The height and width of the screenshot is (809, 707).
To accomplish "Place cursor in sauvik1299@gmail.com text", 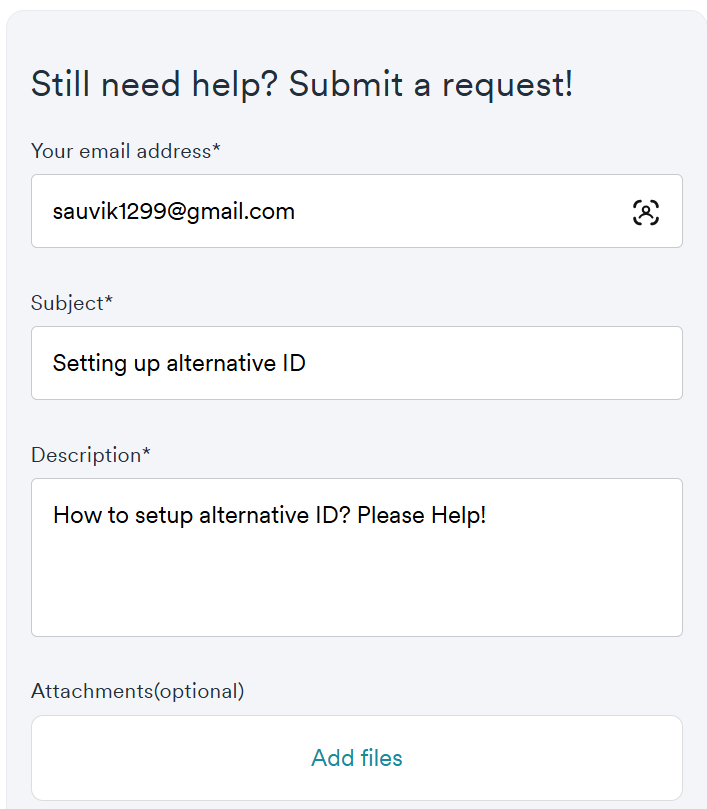I will (173, 212).
